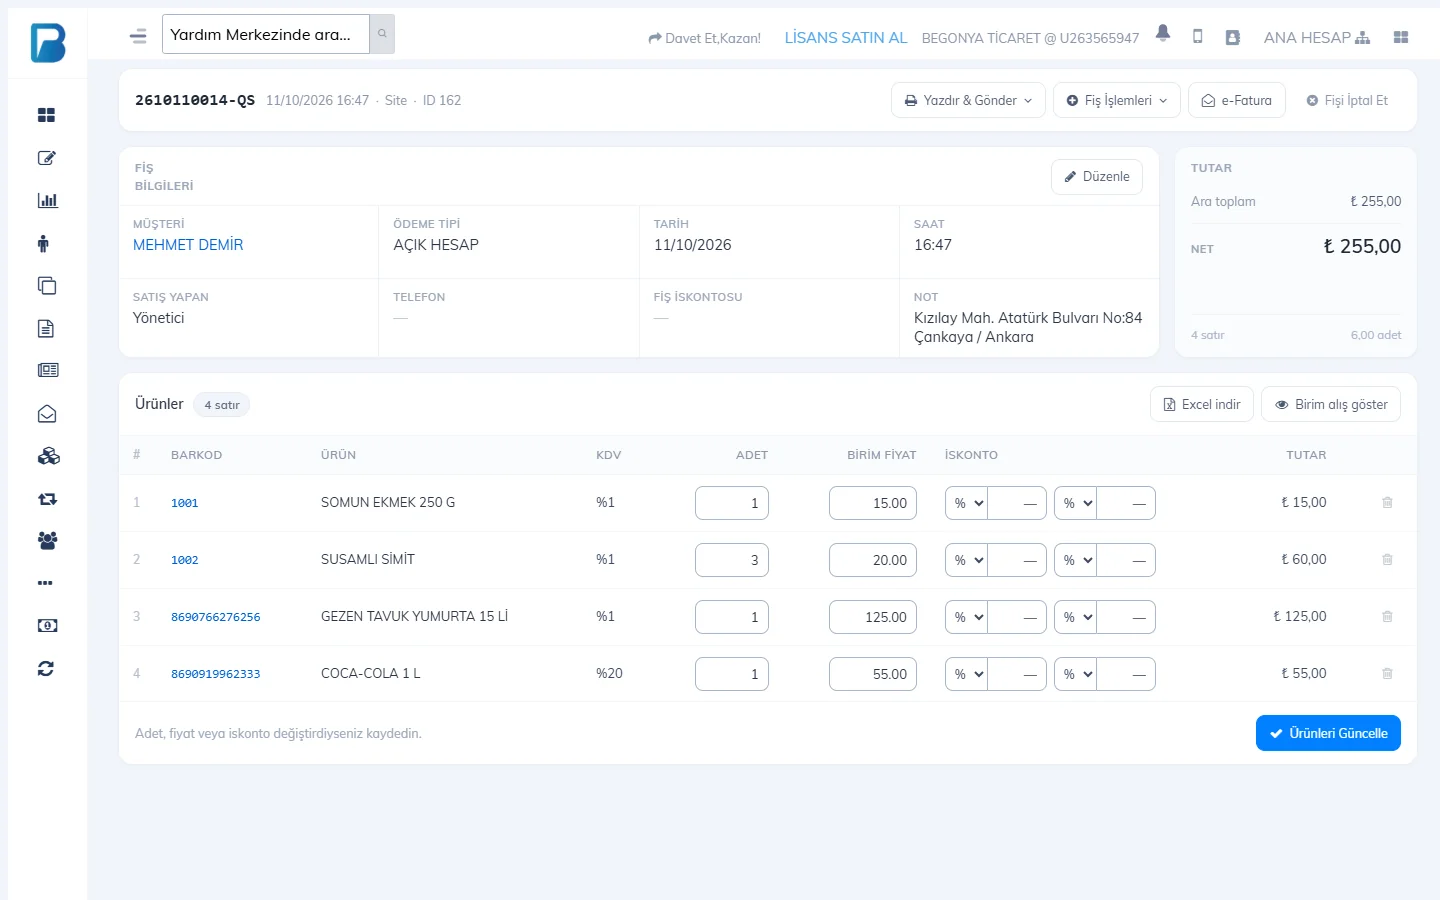Open the stacked boxes stock icon
Image resolution: width=1440 pixels, height=900 pixels.
point(48,456)
